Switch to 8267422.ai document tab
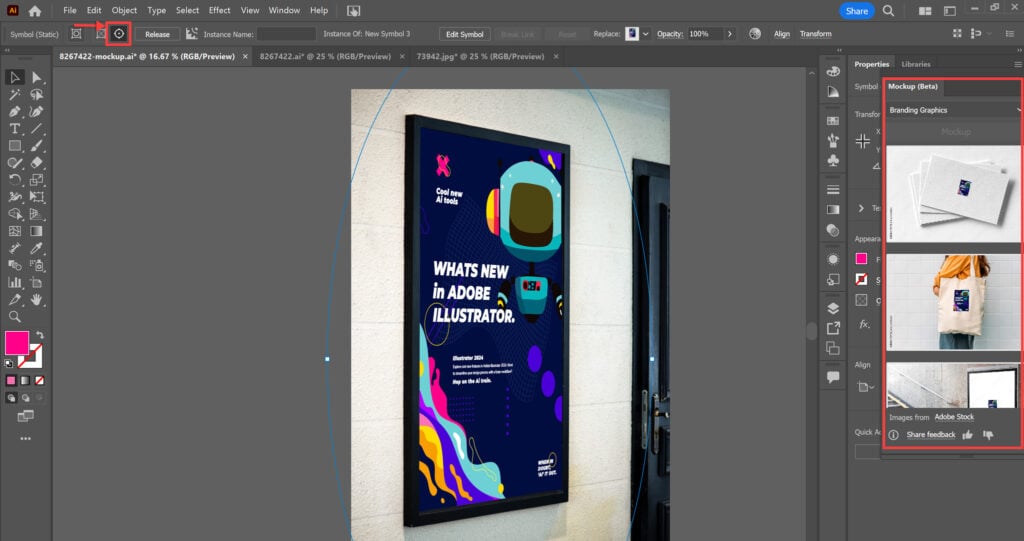The width and height of the screenshot is (1024, 541). 325,56
